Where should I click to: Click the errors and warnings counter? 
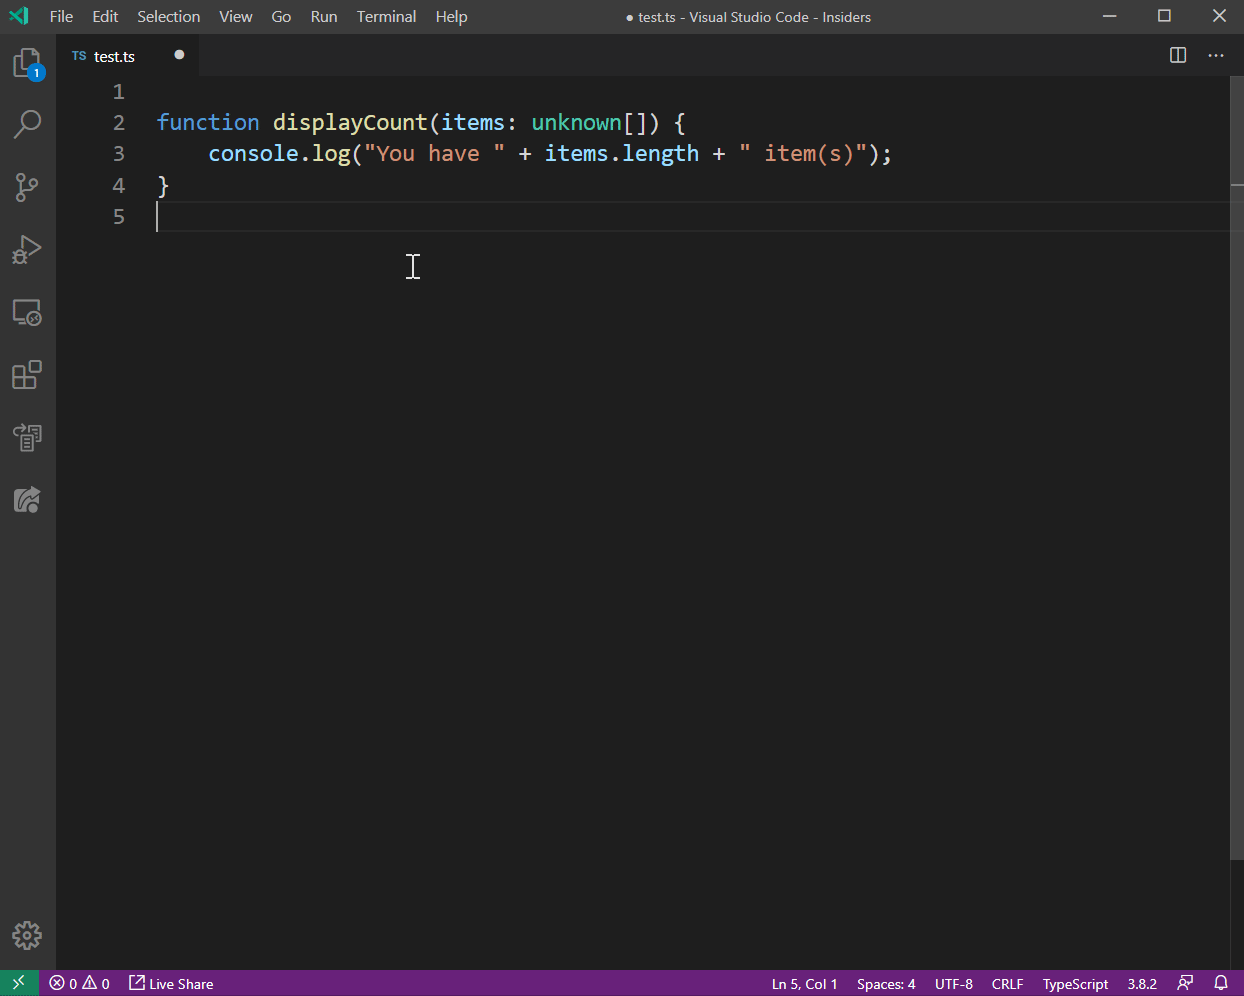79,983
